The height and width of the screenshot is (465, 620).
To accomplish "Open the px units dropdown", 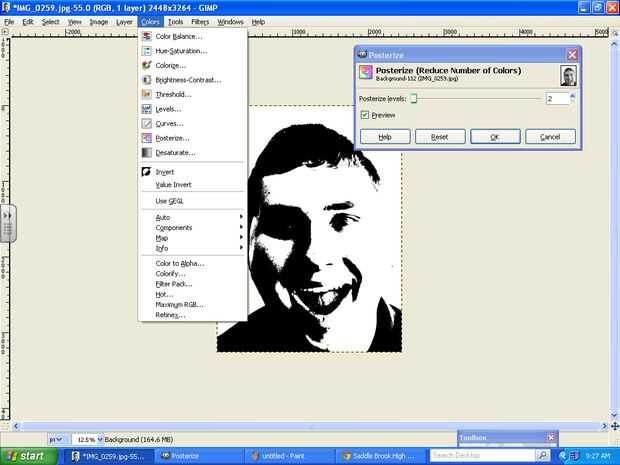I will (x=55, y=439).
